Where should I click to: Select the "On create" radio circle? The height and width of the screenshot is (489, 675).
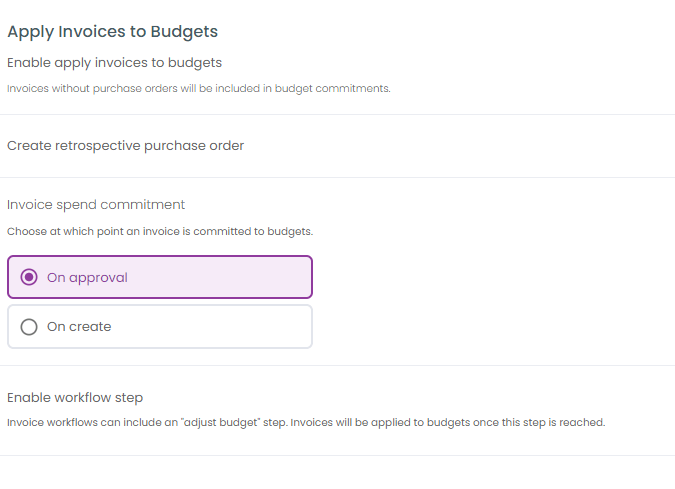pos(29,327)
